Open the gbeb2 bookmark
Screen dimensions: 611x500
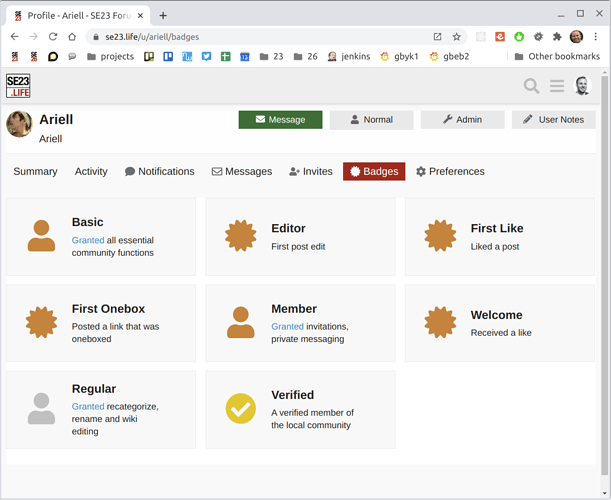tap(449, 57)
